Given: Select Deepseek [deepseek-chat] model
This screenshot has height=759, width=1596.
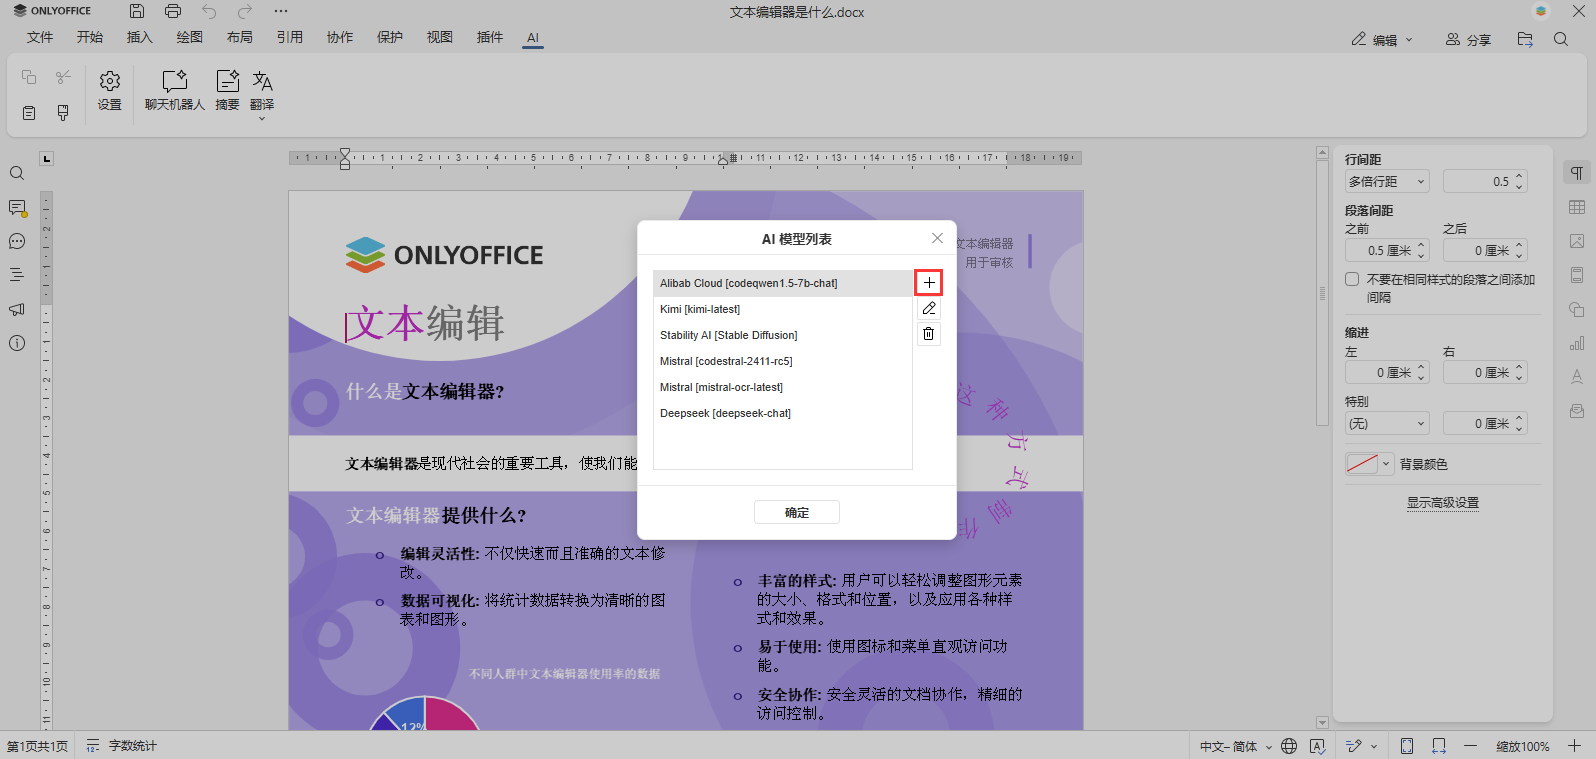Looking at the screenshot, I should click(x=782, y=413).
